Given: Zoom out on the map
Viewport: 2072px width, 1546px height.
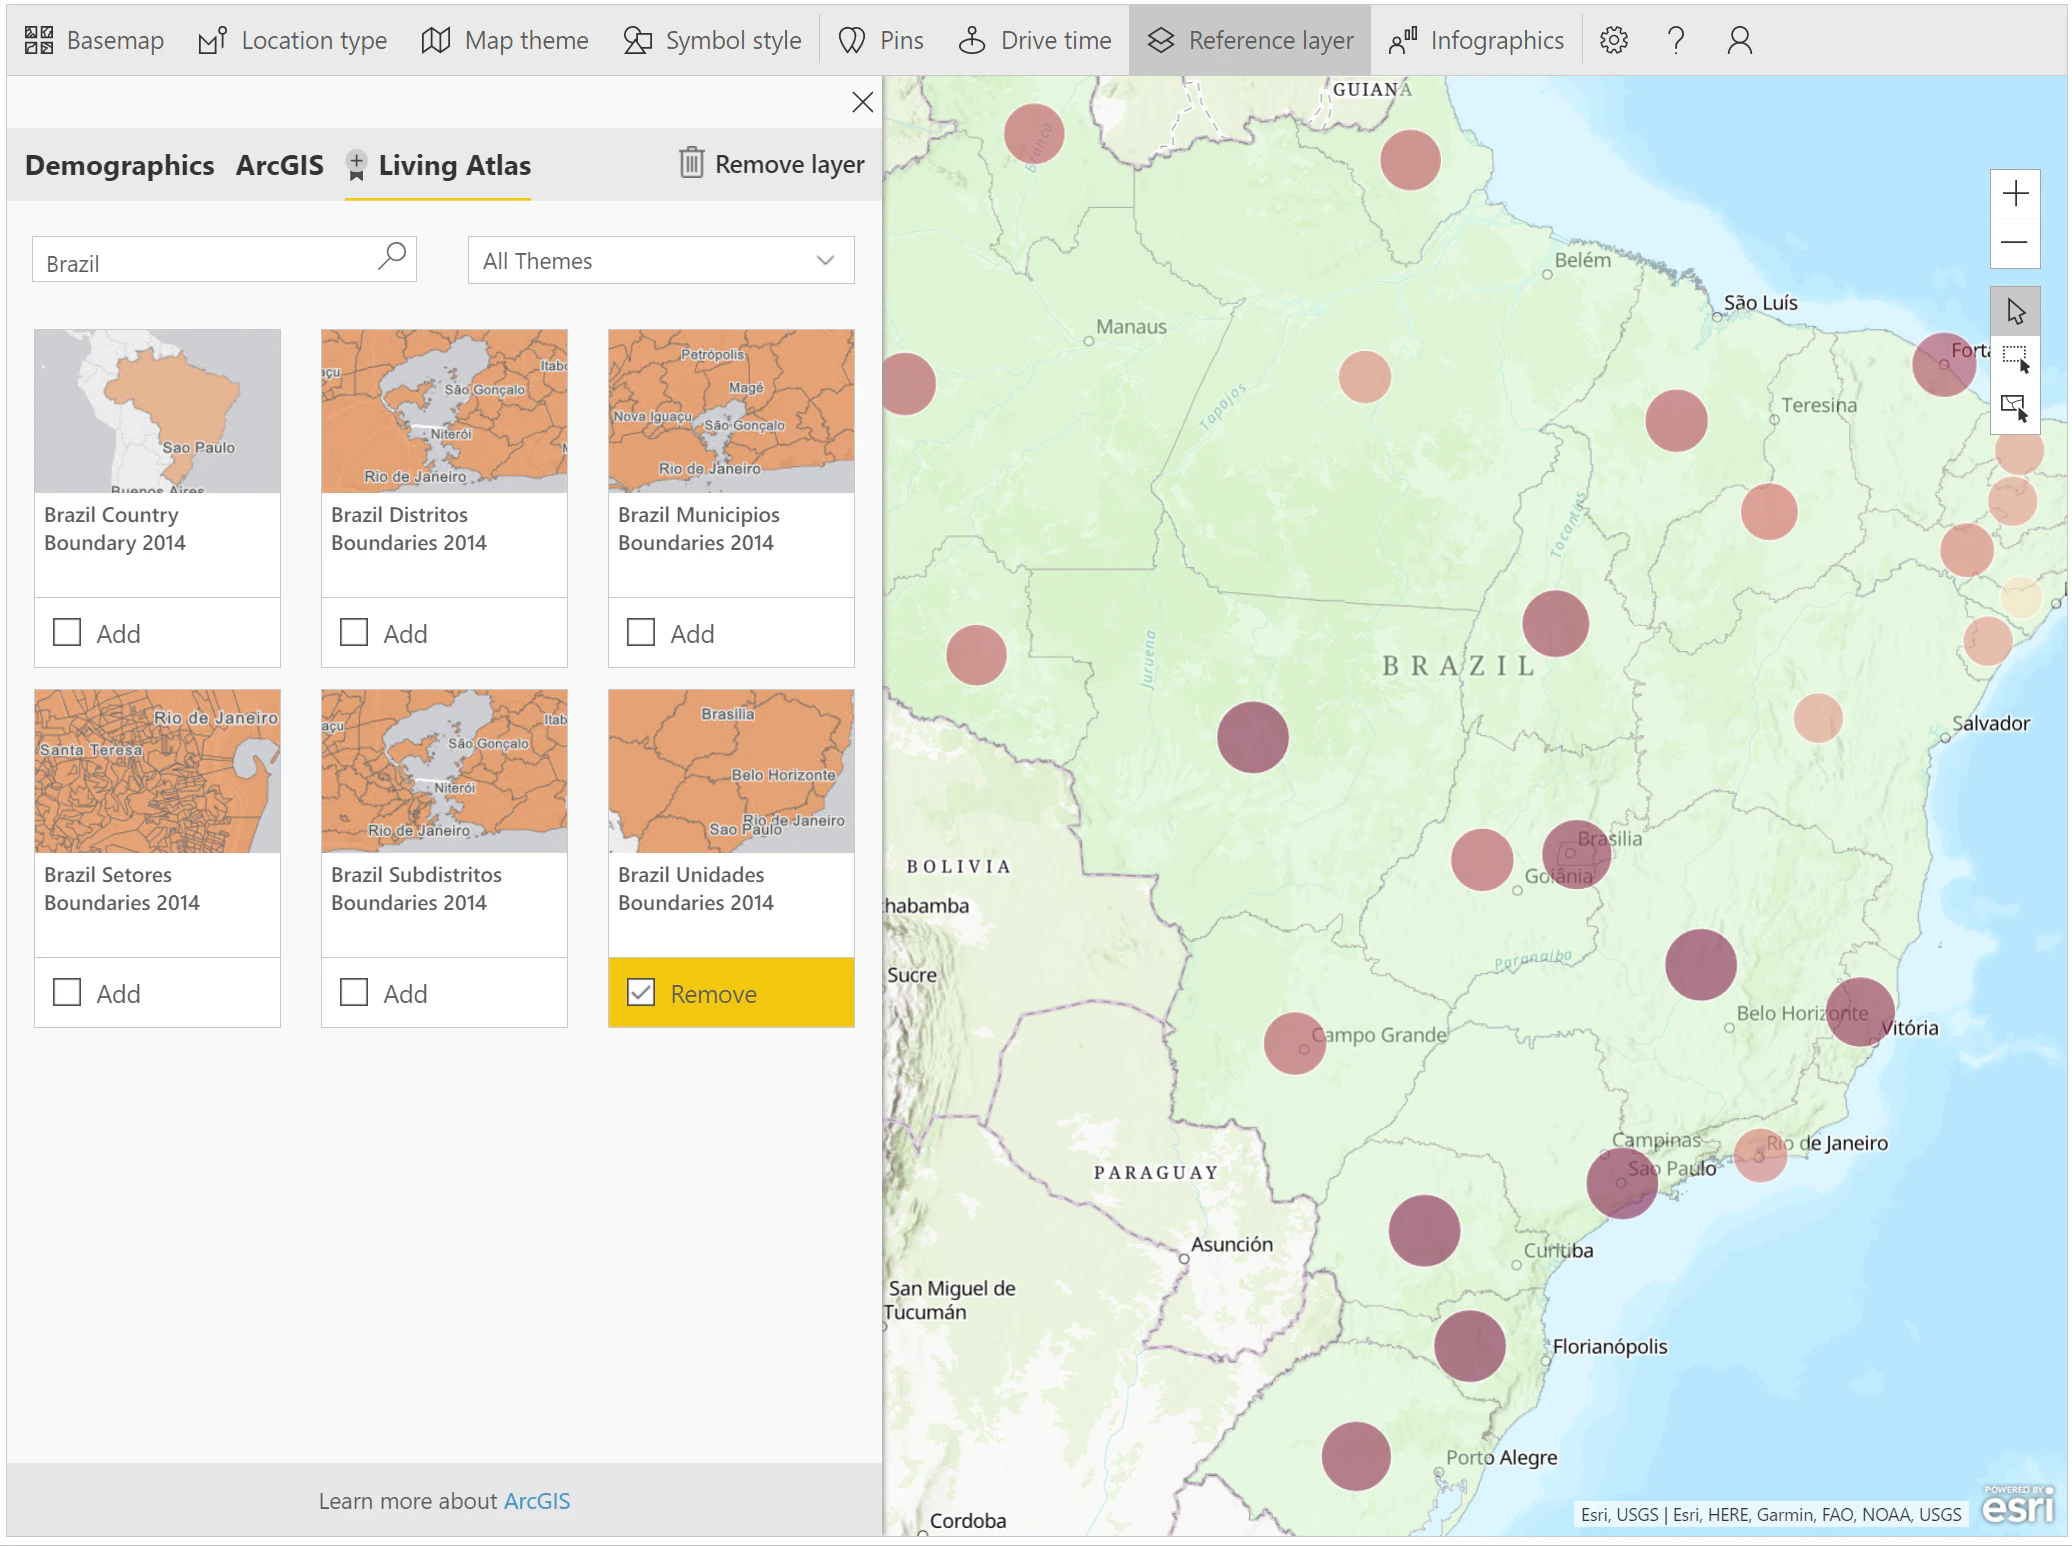Looking at the screenshot, I should pyautogui.click(x=2016, y=243).
